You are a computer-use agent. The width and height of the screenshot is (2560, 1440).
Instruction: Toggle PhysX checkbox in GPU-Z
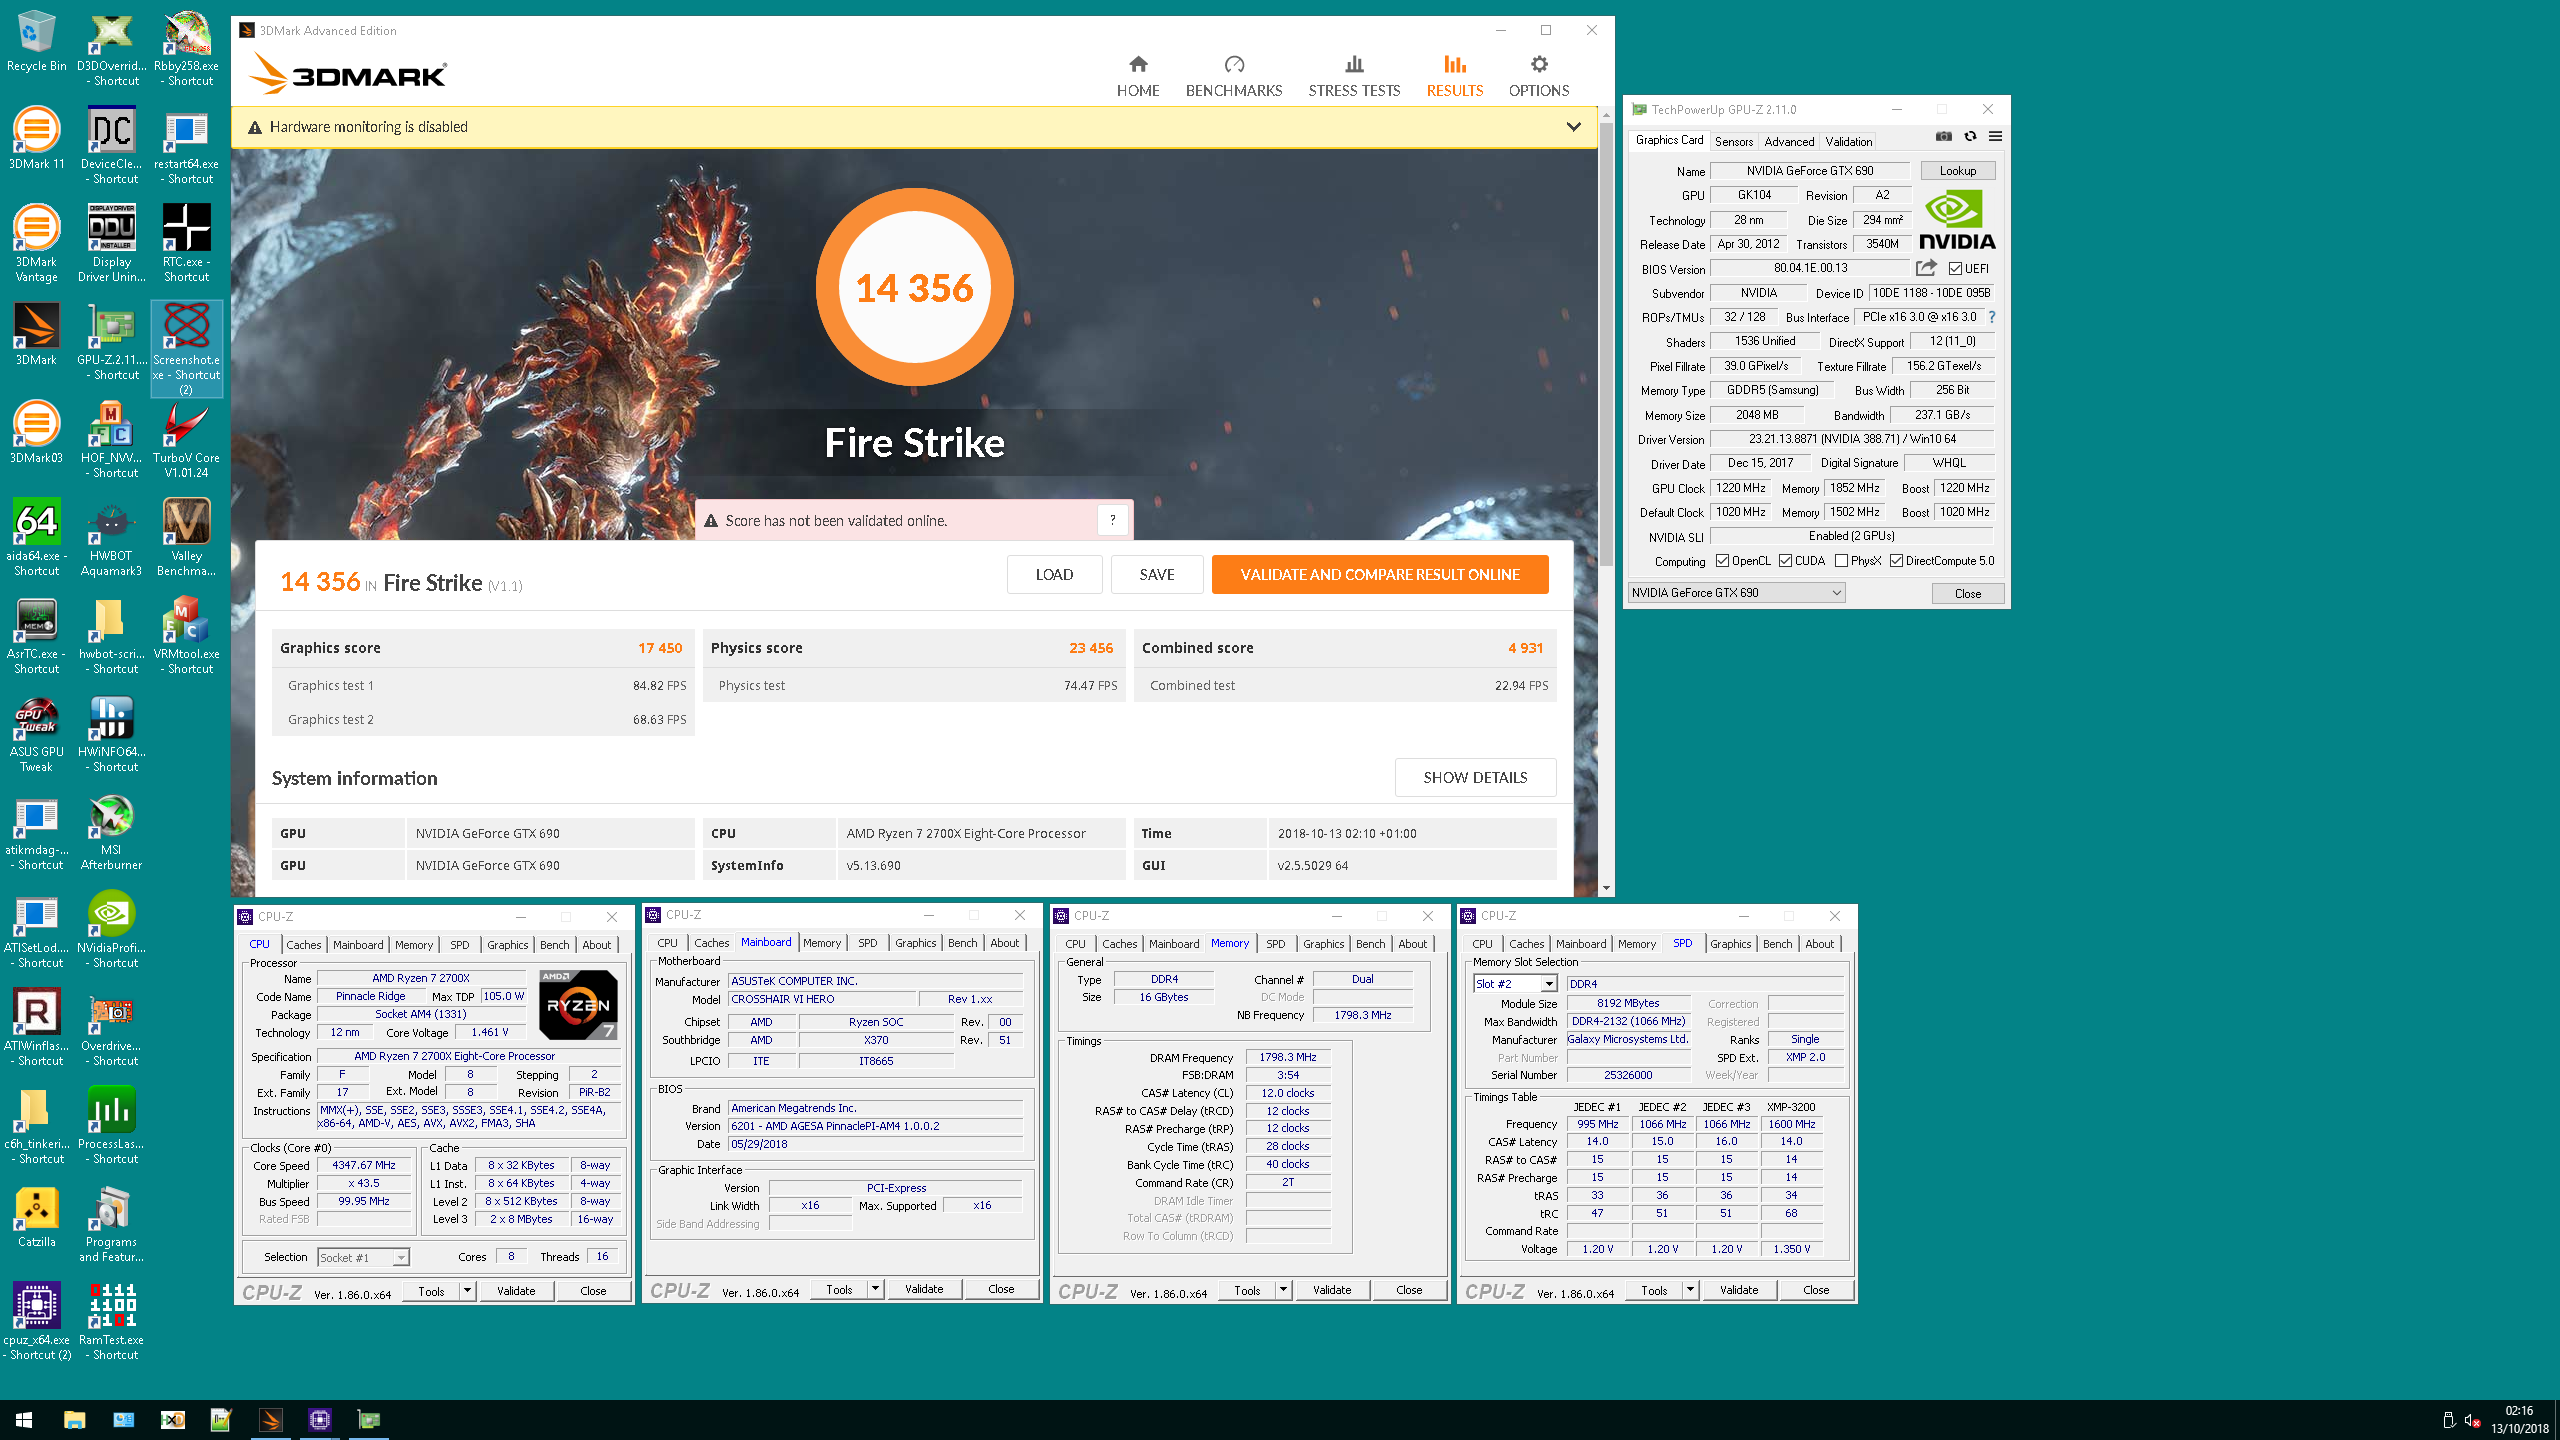pyautogui.click(x=1841, y=561)
